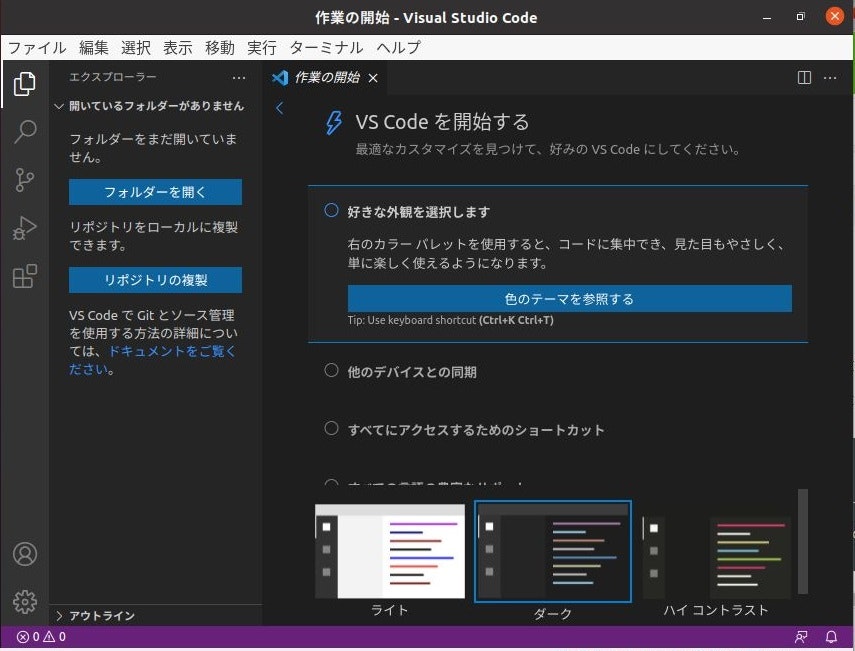
Task: Click the すべてにアクセスするためのショートカット step title
Action: [x=476, y=430]
